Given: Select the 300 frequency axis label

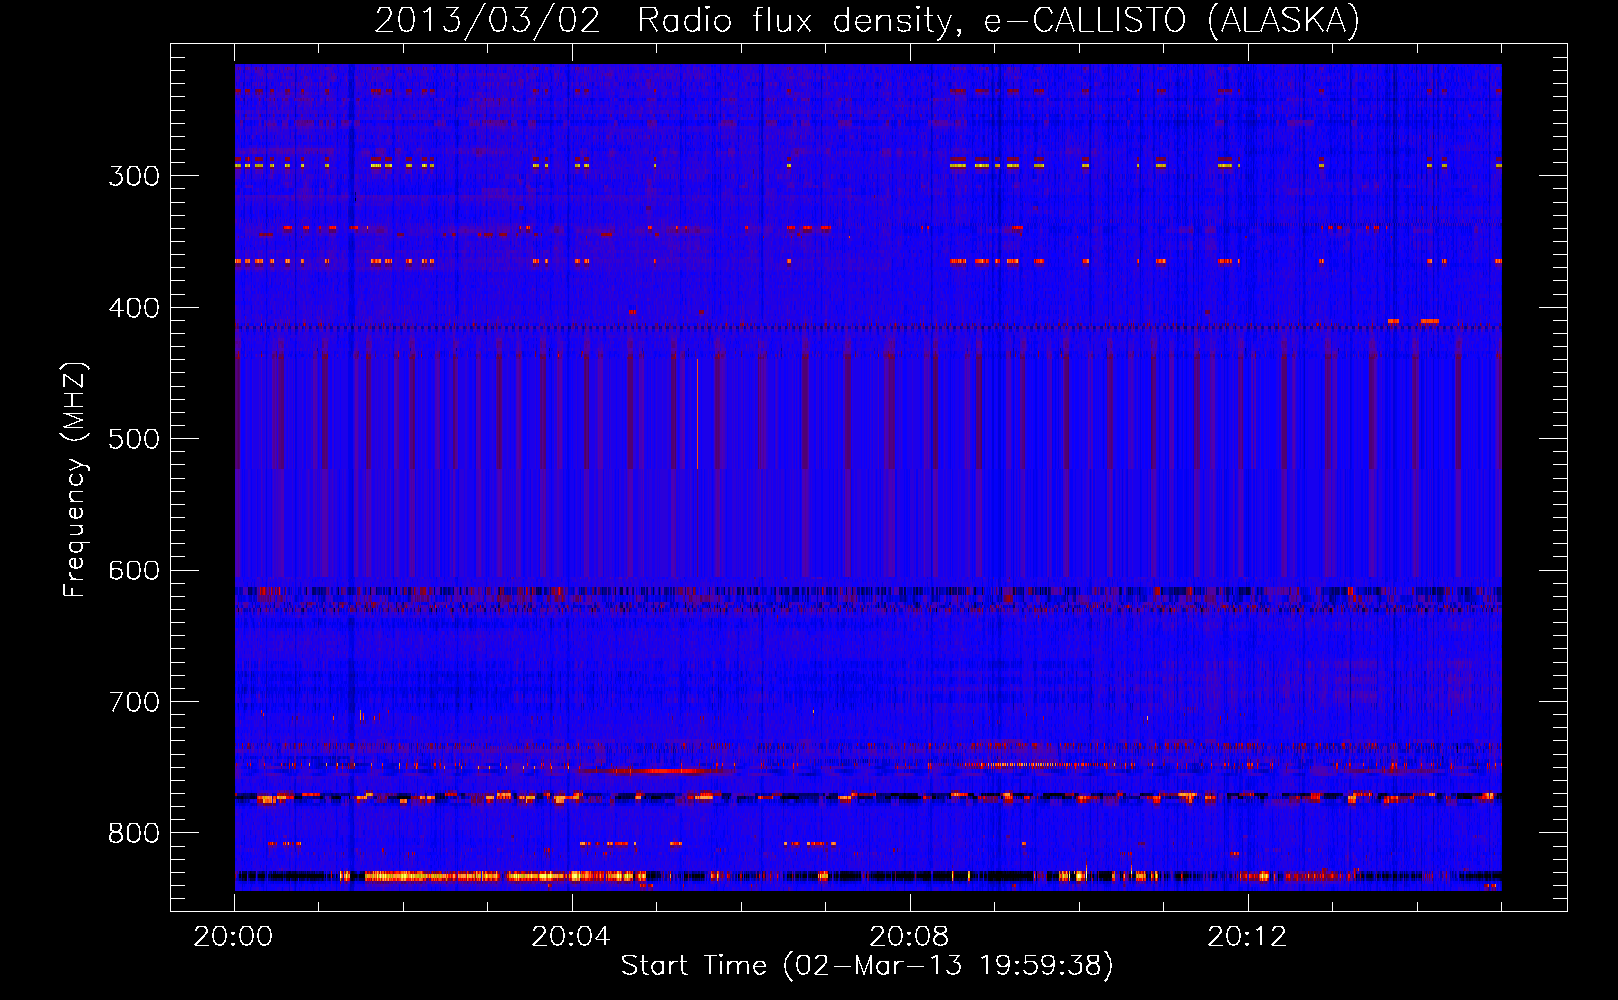Looking at the screenshot, I should tap(134, 176).
